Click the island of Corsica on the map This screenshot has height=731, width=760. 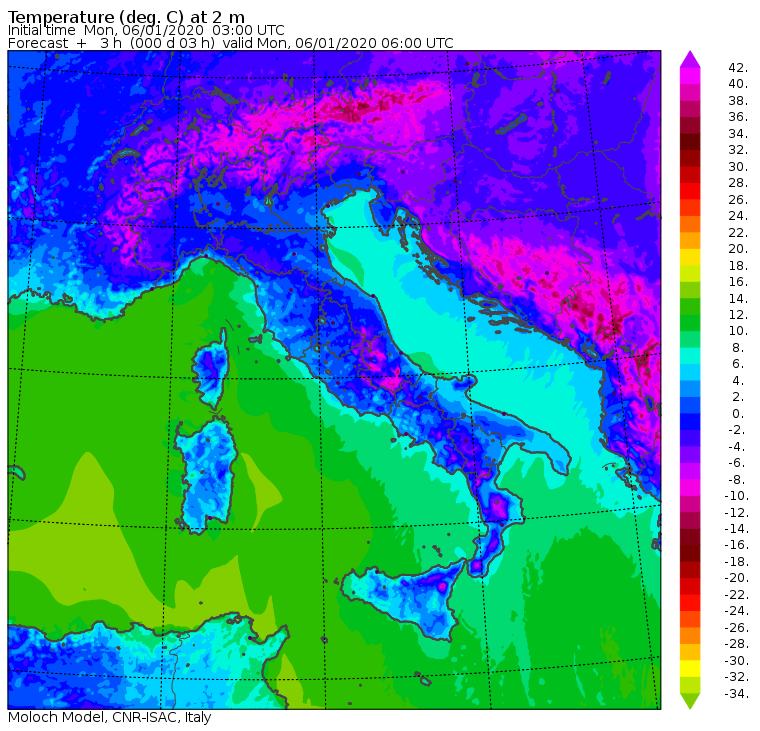[211, 369]
